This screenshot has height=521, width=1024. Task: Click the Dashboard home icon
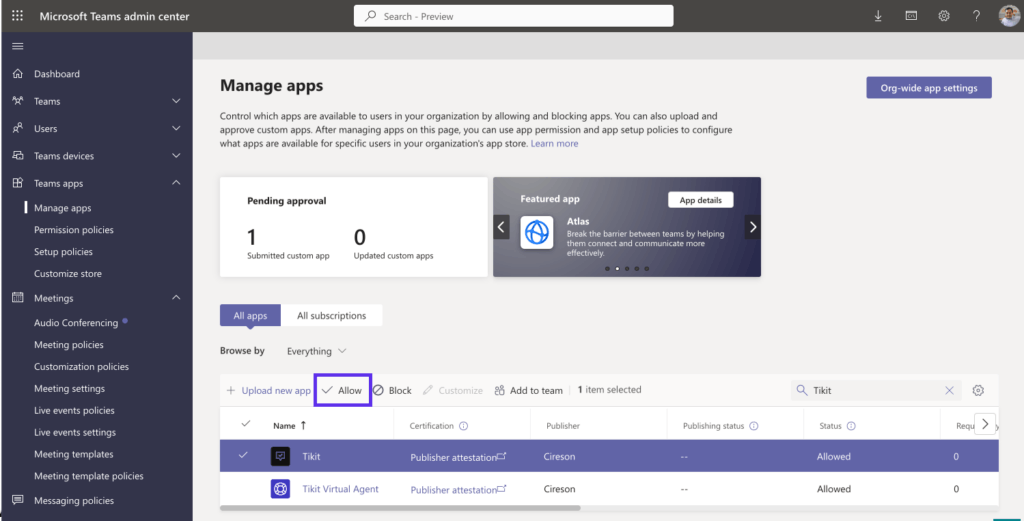click(18, 74)
